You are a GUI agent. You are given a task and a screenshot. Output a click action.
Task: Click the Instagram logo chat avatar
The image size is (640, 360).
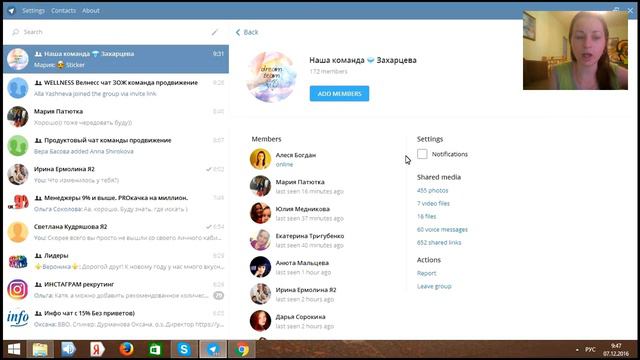[x=18, y=290]
